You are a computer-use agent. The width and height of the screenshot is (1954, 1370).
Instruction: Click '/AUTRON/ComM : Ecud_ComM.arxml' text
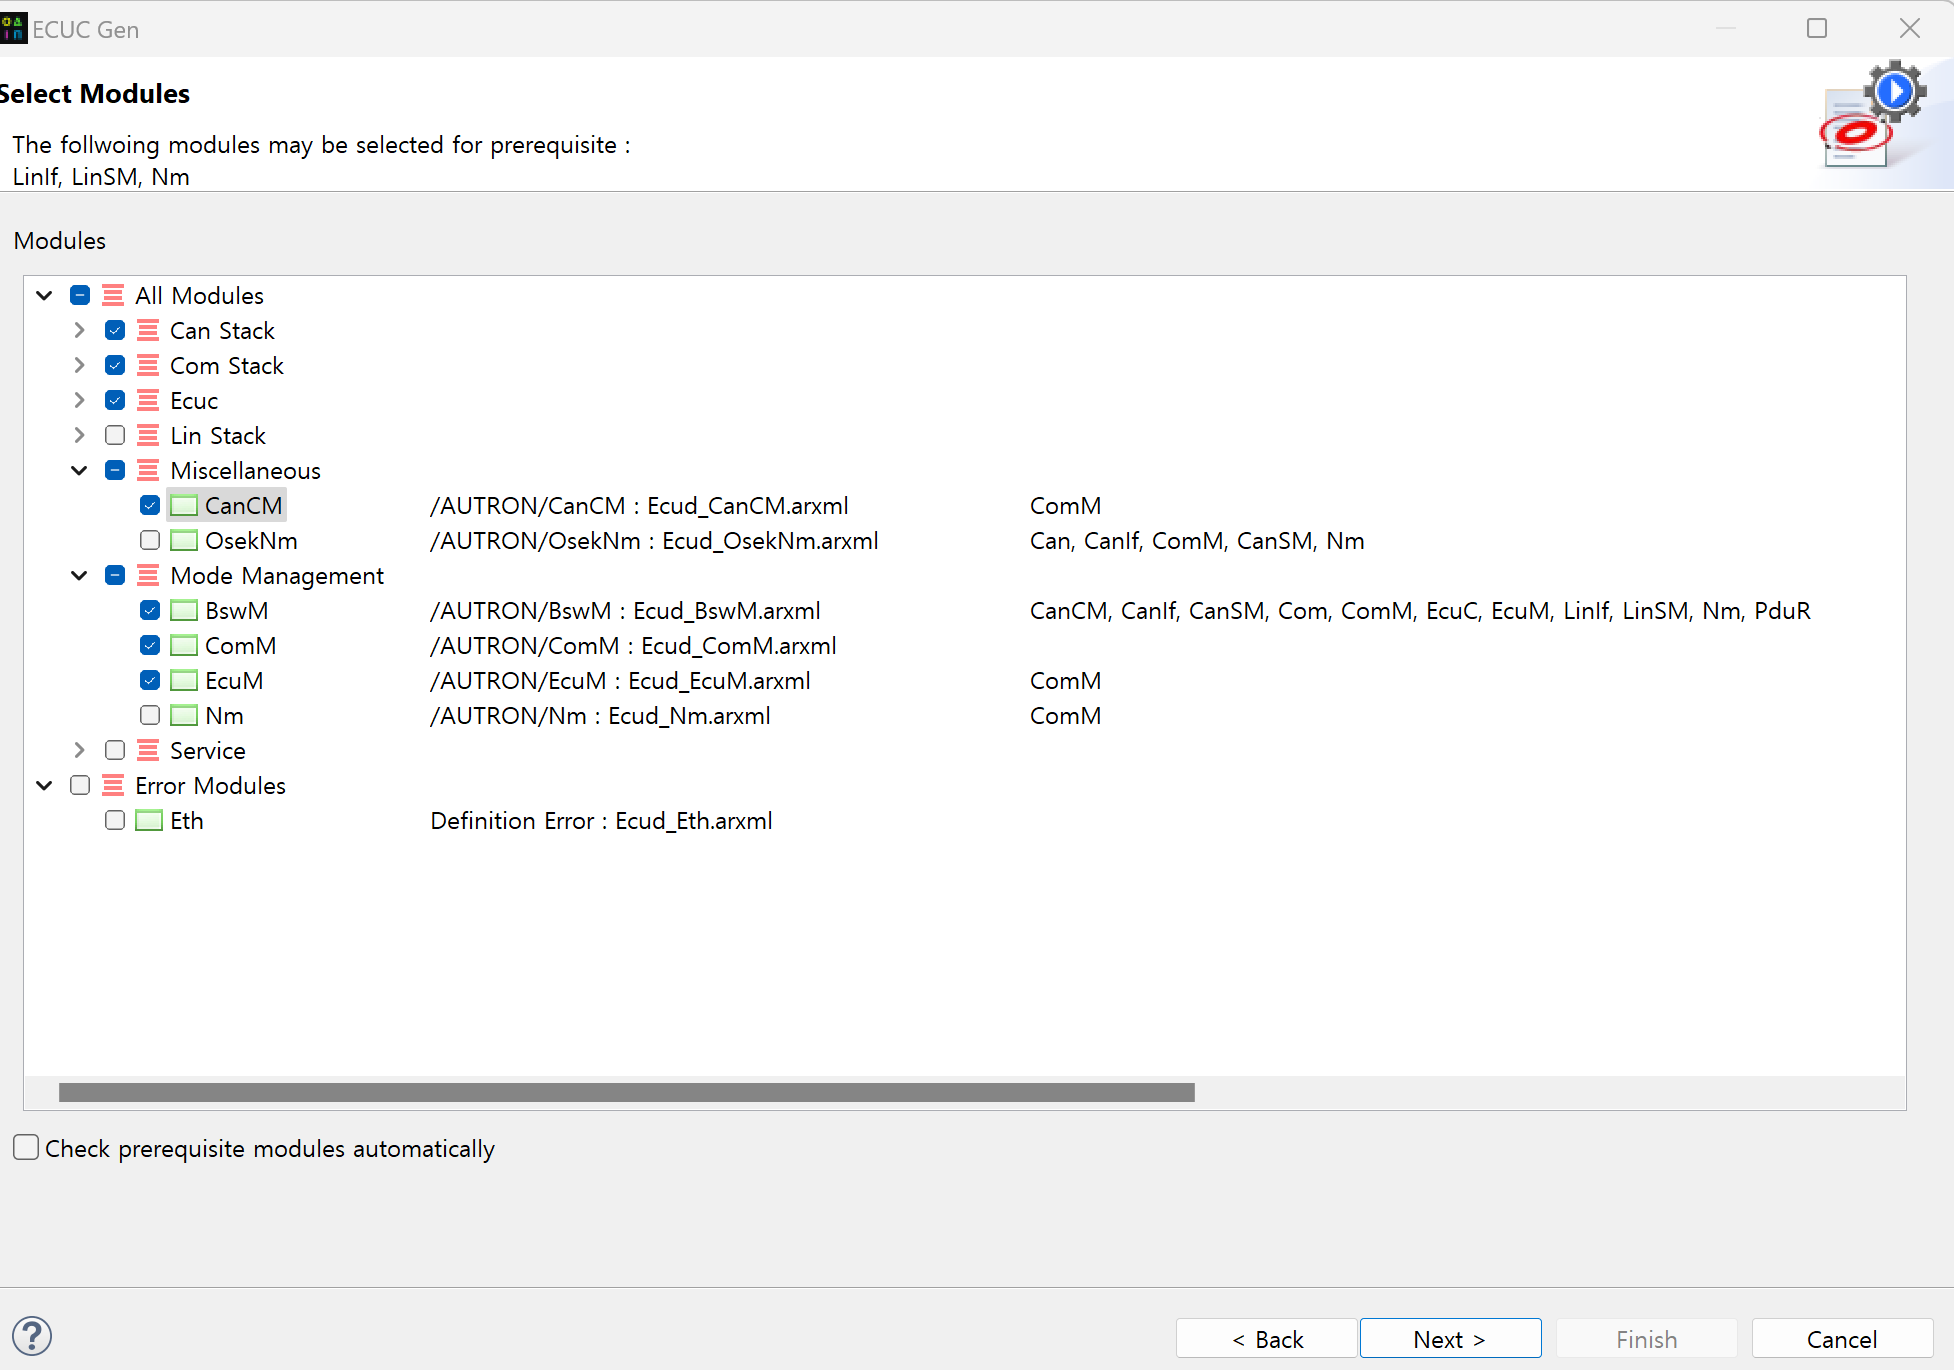pyautogui.click(x=633, y=645)
